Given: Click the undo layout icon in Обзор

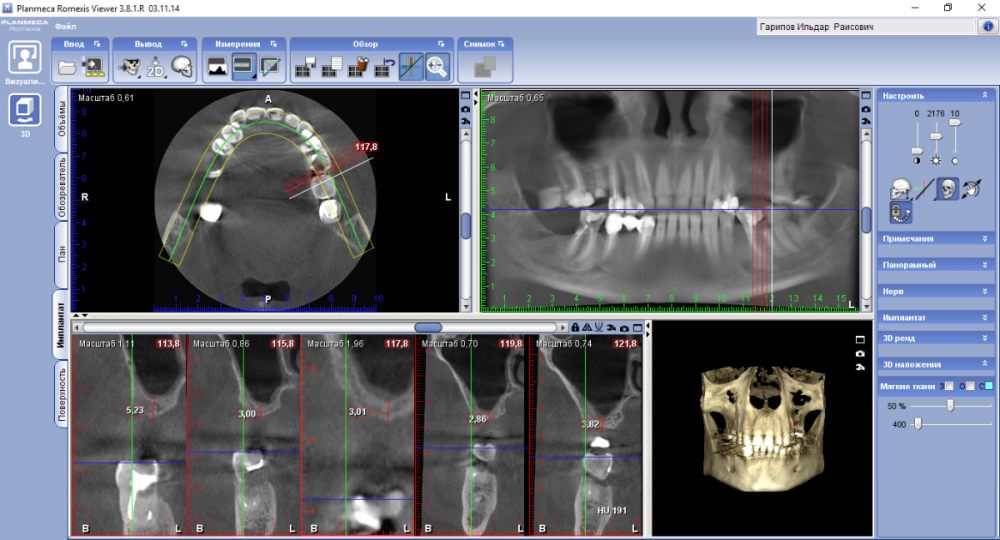Looking at the screenshot, I should pos(384,67).
